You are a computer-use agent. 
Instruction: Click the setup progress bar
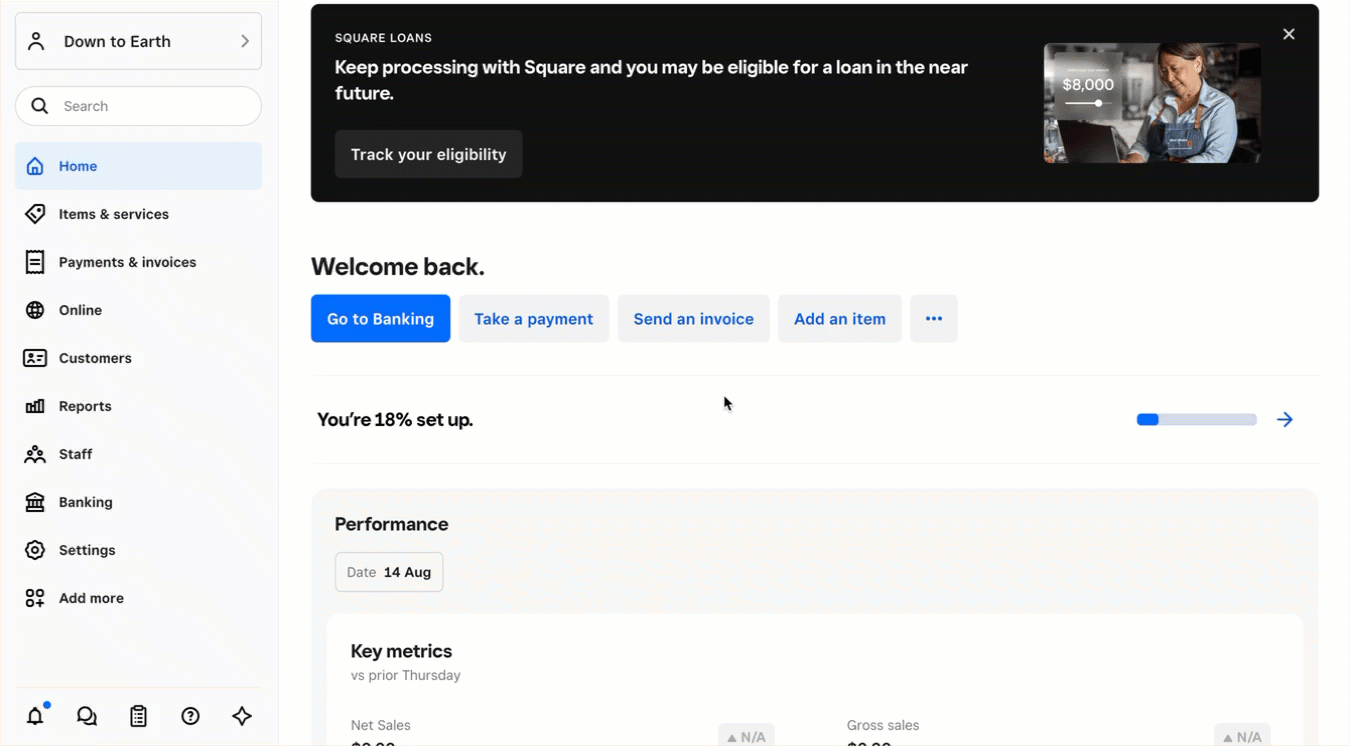(x=1196, y=420)
